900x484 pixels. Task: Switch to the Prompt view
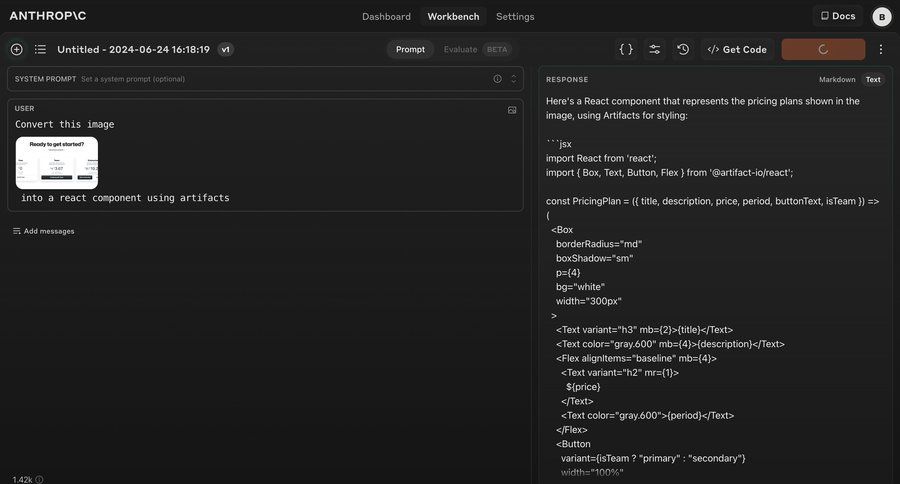(x=410, y=49)
